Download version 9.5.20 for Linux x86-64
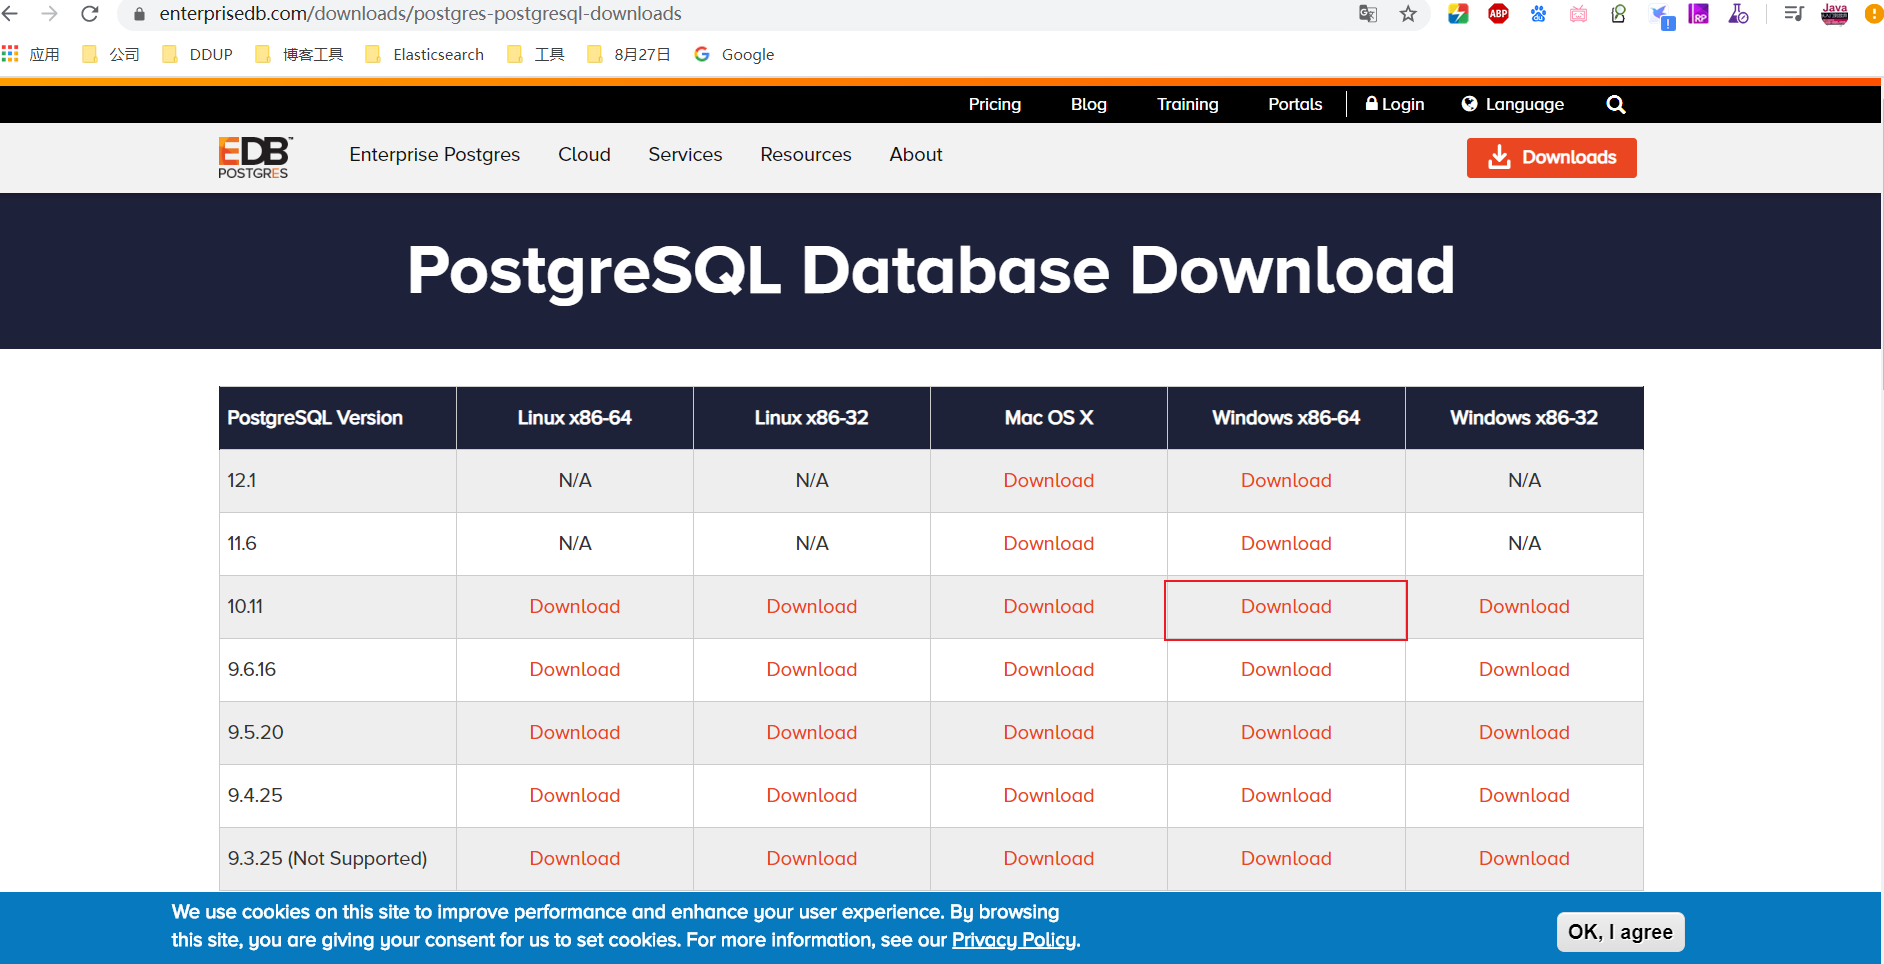Image resolution: width=1884 pixels, height=964 pixels. tap(575, 732)
